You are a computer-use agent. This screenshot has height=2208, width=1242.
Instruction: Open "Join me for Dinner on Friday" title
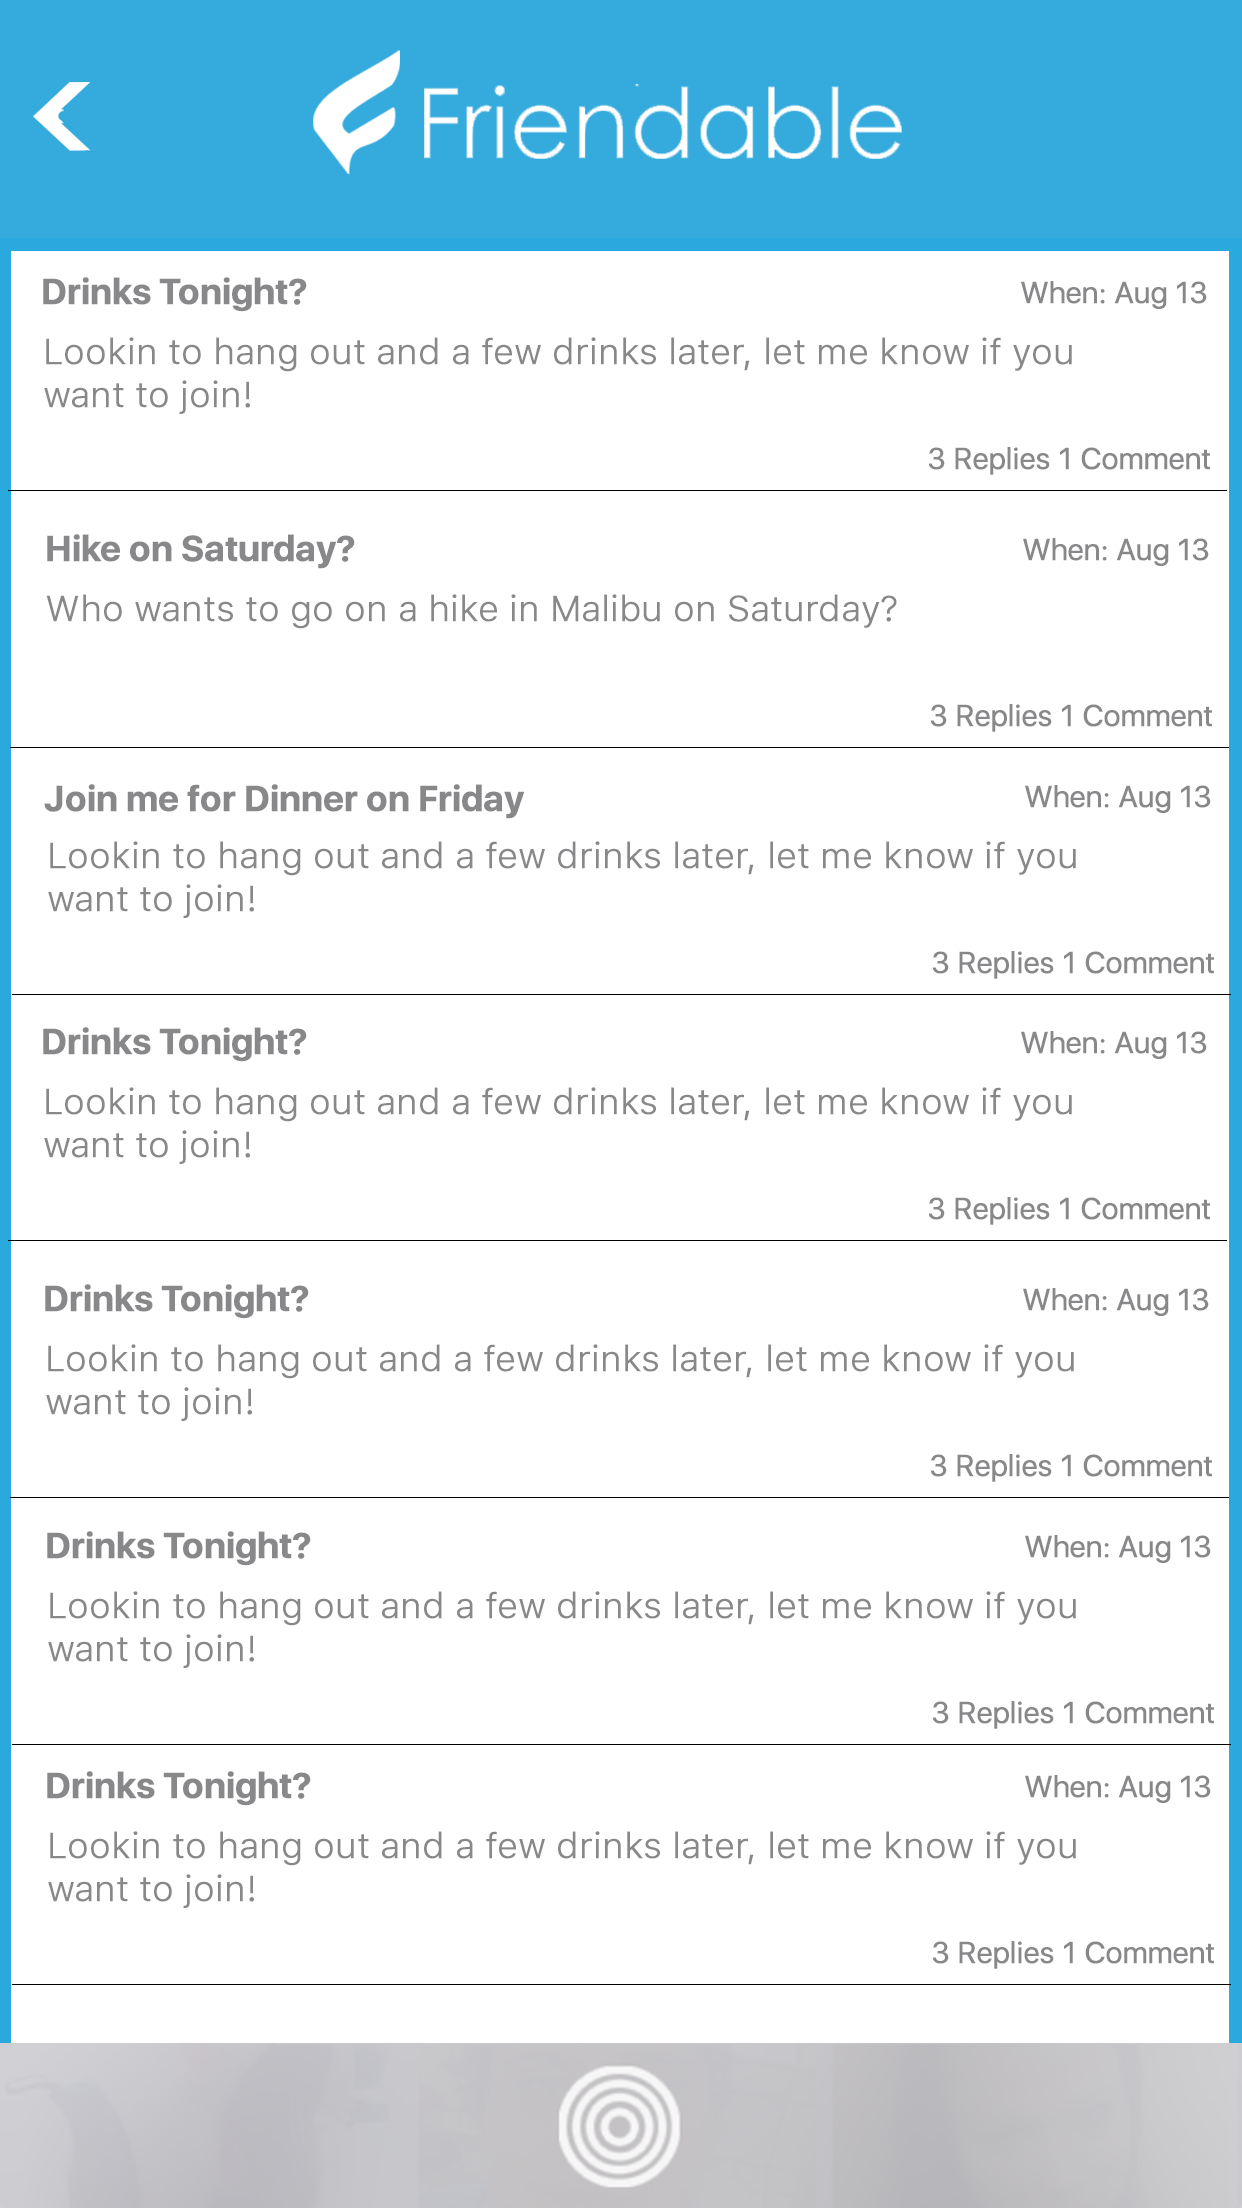click(284, 799)
